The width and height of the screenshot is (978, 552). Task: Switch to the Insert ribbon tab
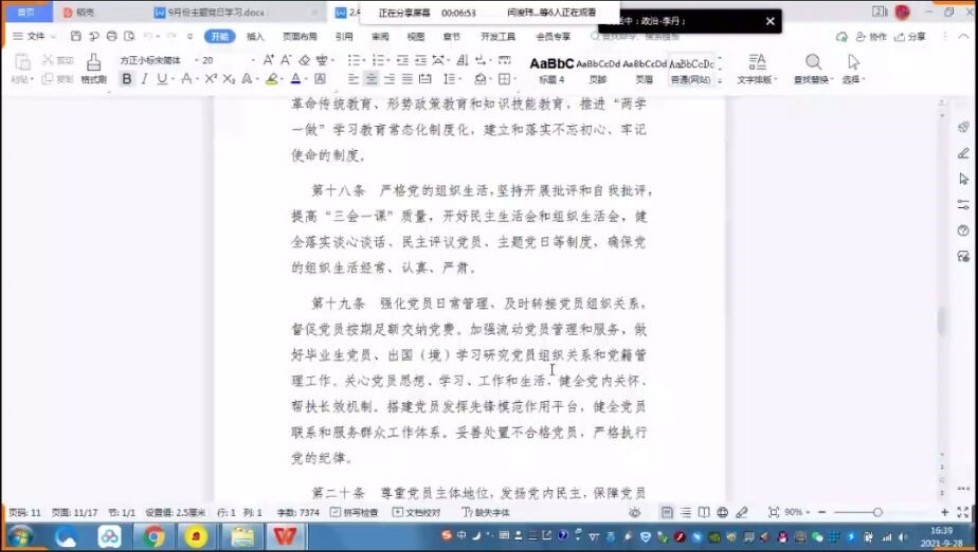coord(256,36)
